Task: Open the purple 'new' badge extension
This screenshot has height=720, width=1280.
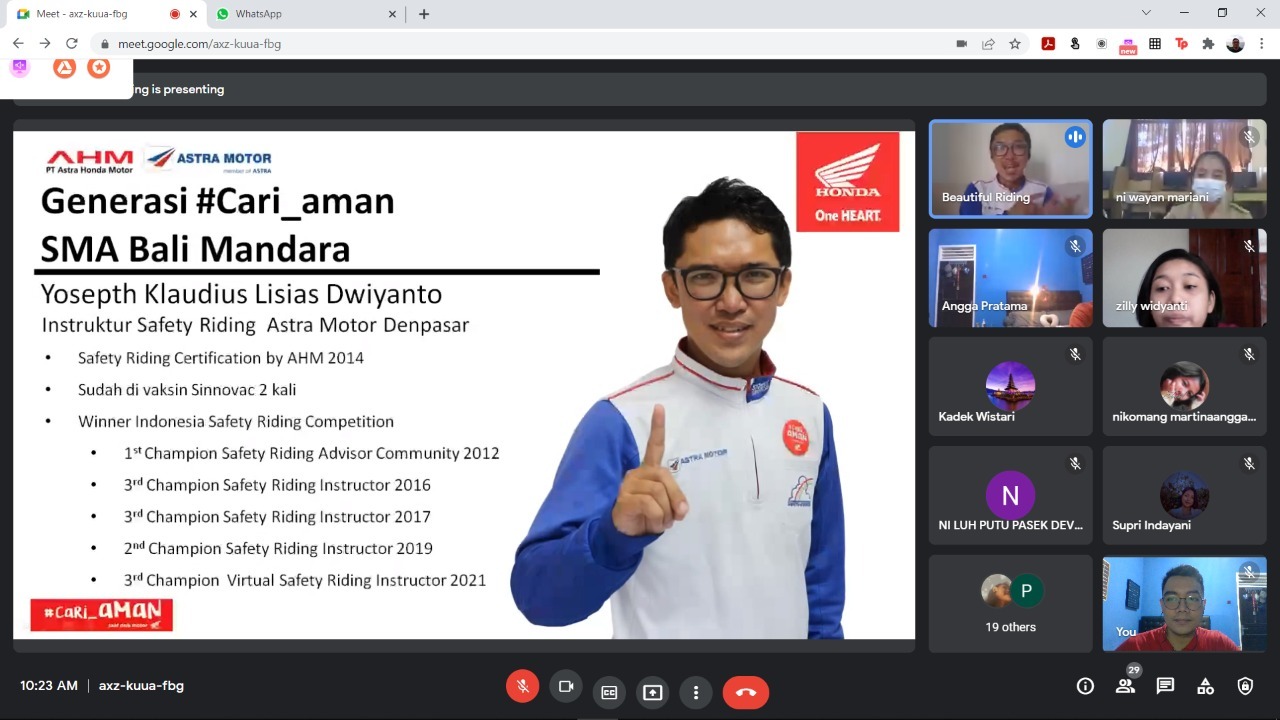Action: [1128, 45]
